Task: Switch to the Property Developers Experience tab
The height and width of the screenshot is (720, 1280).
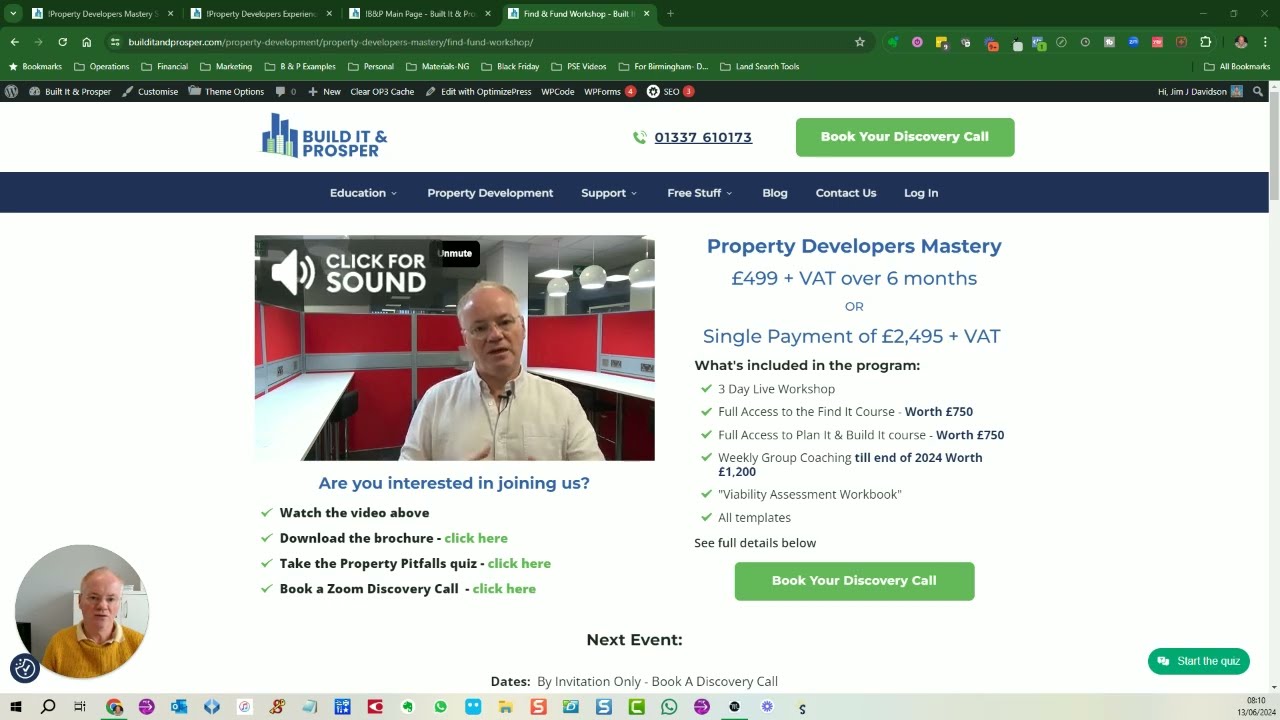Action: (x=261, y=14)
